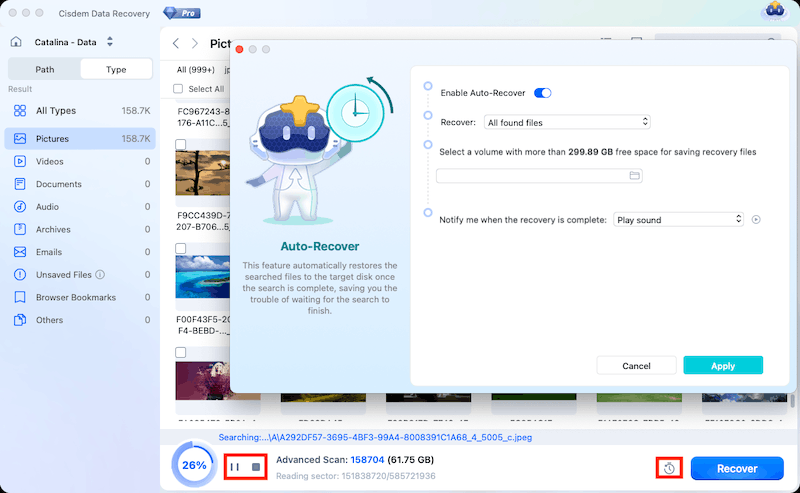The image size is (800, 493).
Task: Click the mascot avatar icon top right
Action: 774,11
